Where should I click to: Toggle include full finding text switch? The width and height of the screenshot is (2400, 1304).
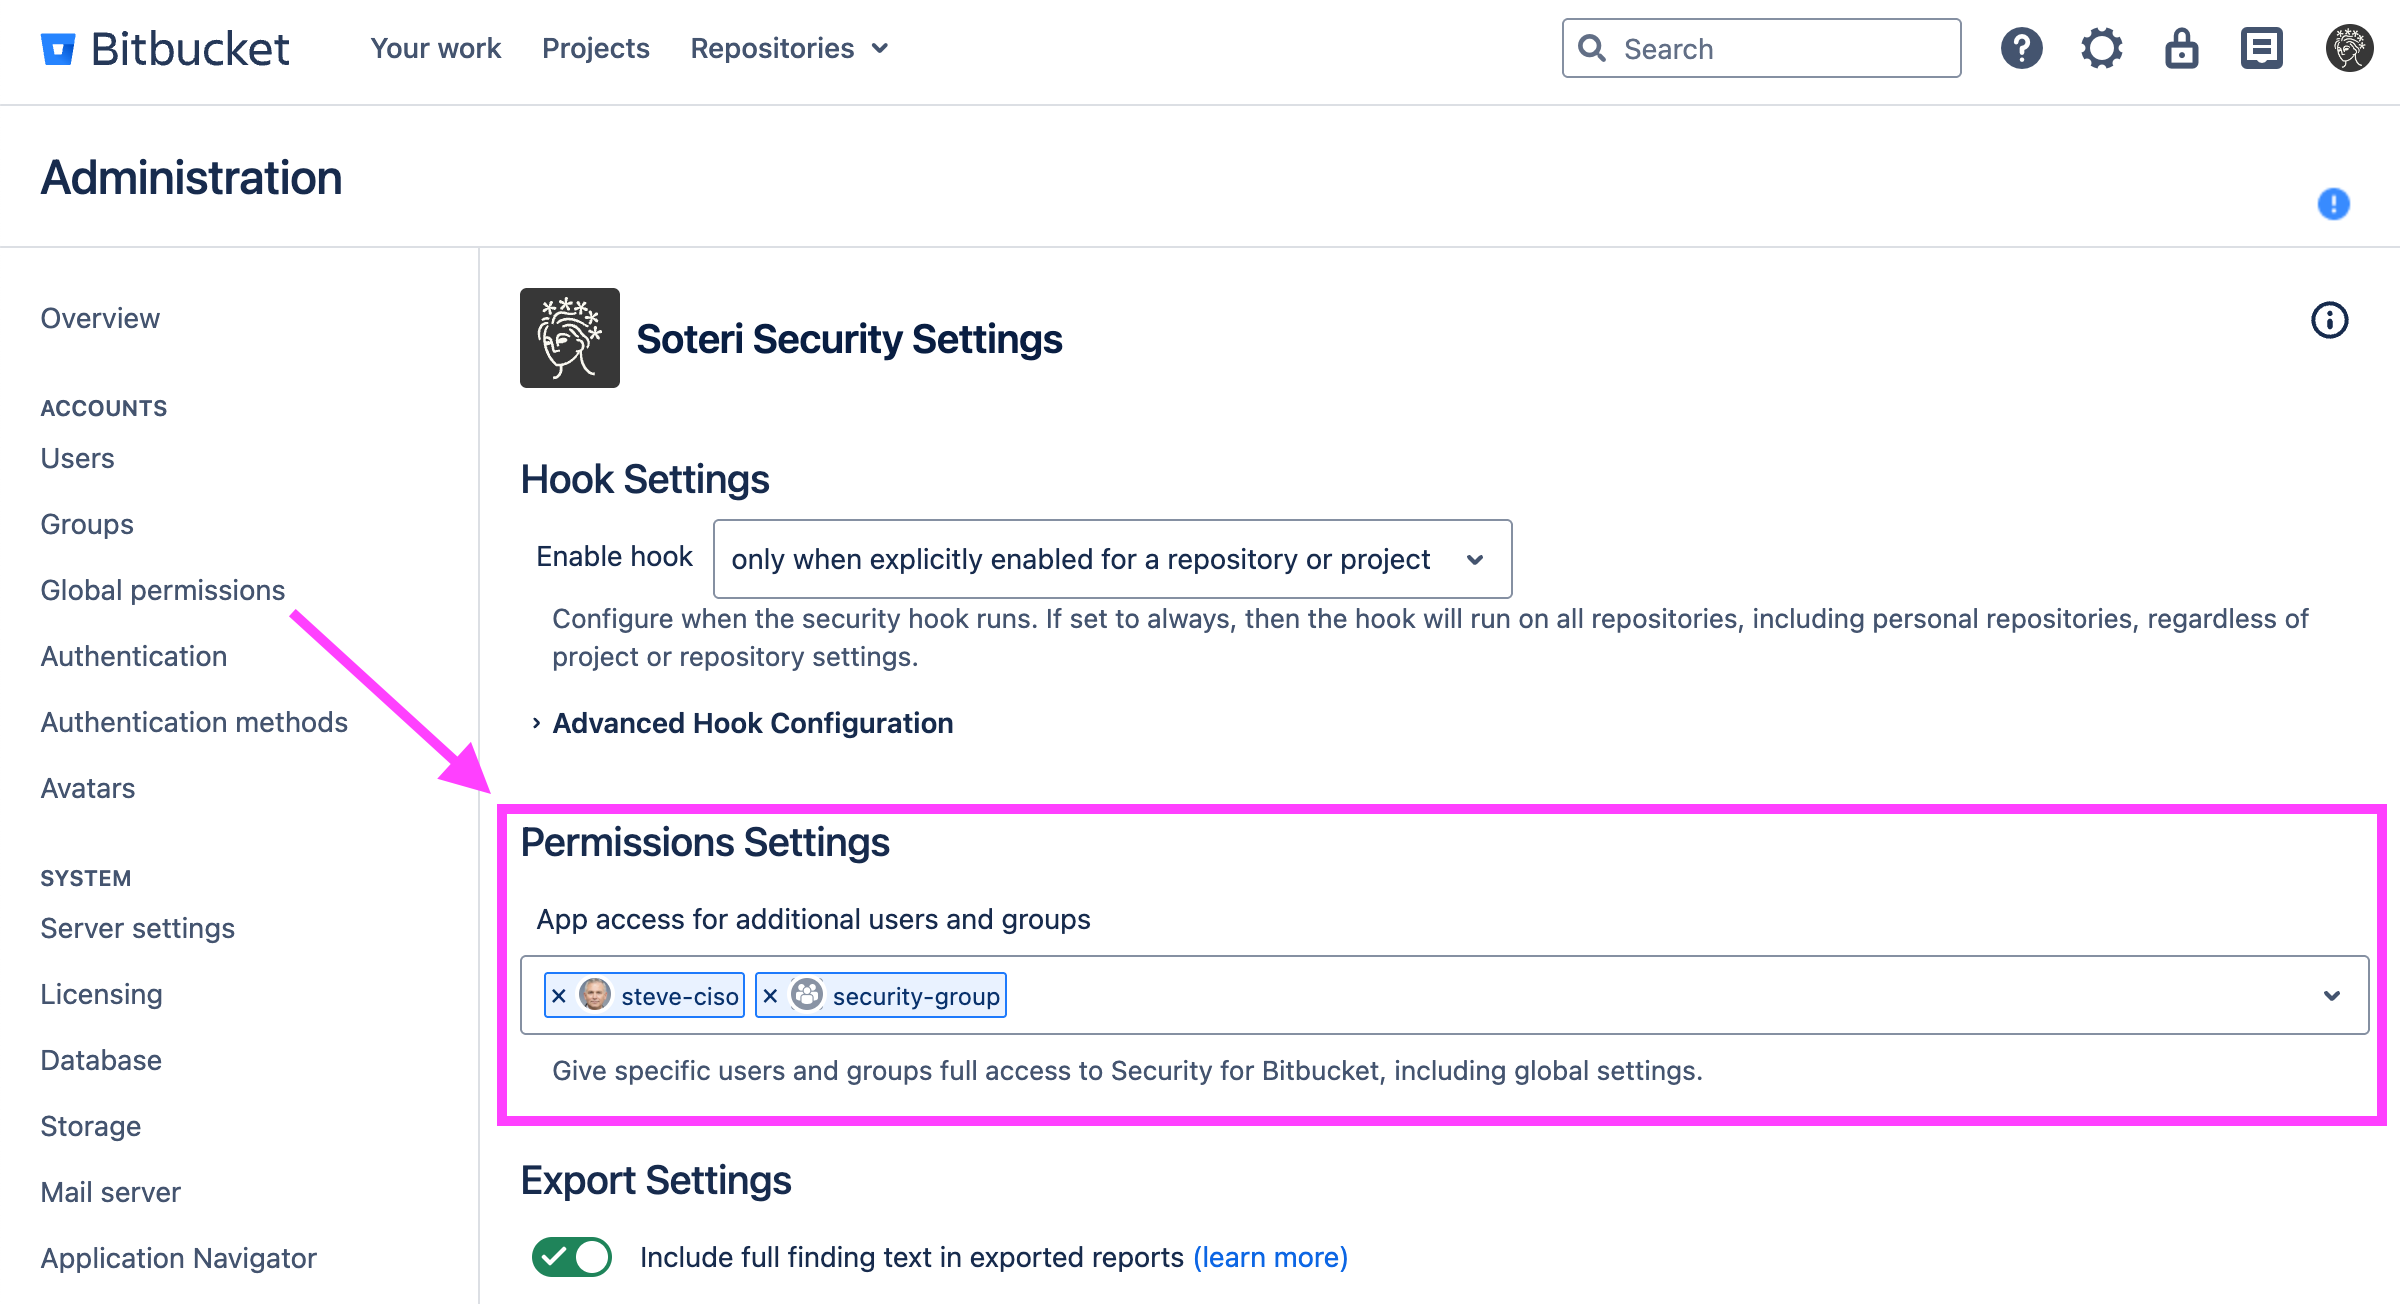point(572,1257)
